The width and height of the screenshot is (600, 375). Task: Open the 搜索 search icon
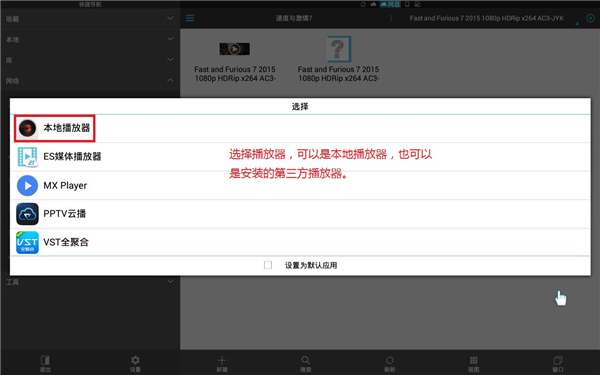[305, 360]
